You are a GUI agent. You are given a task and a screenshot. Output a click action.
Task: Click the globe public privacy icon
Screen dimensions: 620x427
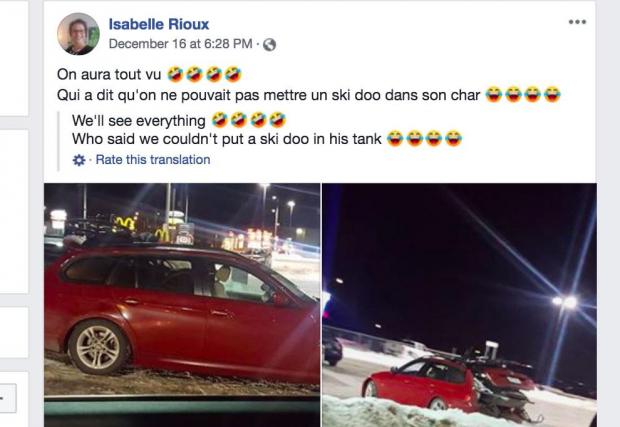tap(269, 45)
